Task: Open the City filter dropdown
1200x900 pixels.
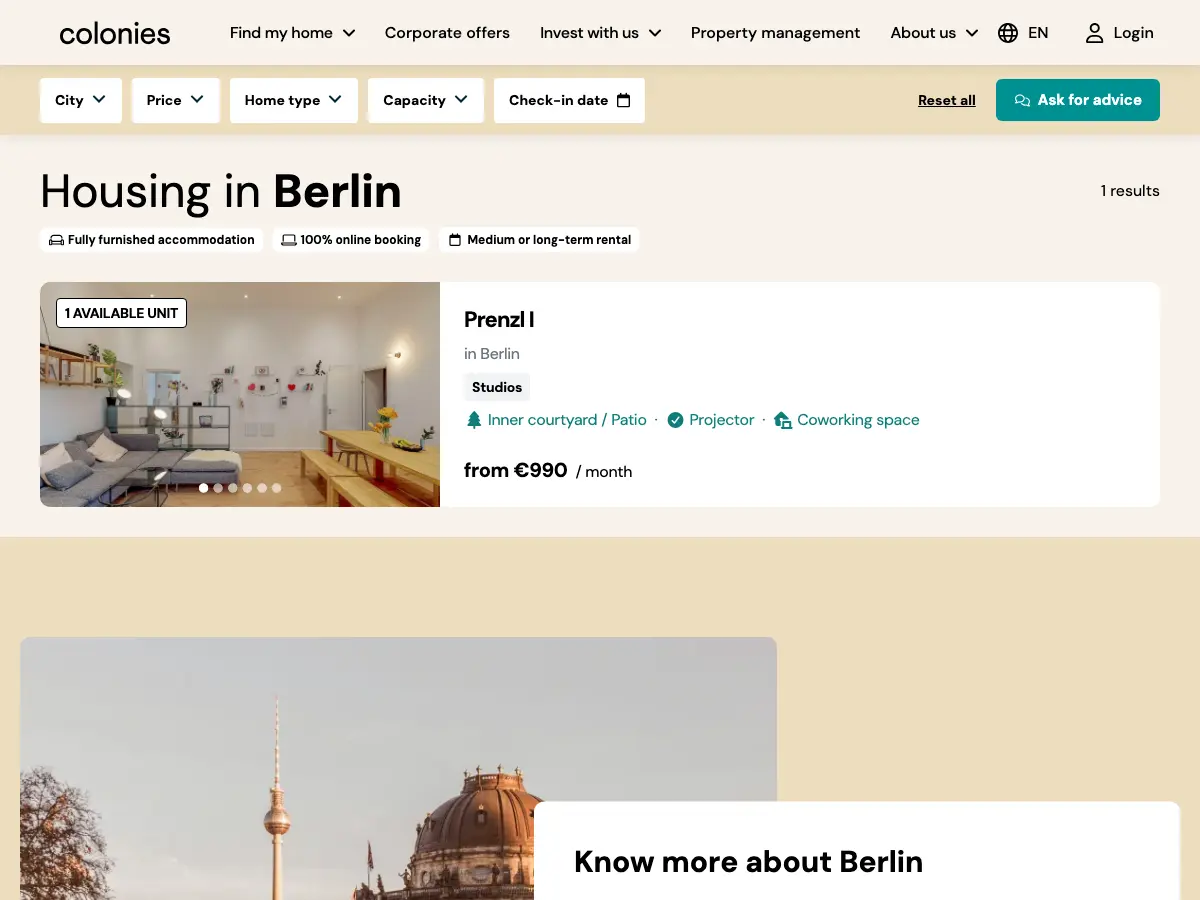Action: (81, 100)
